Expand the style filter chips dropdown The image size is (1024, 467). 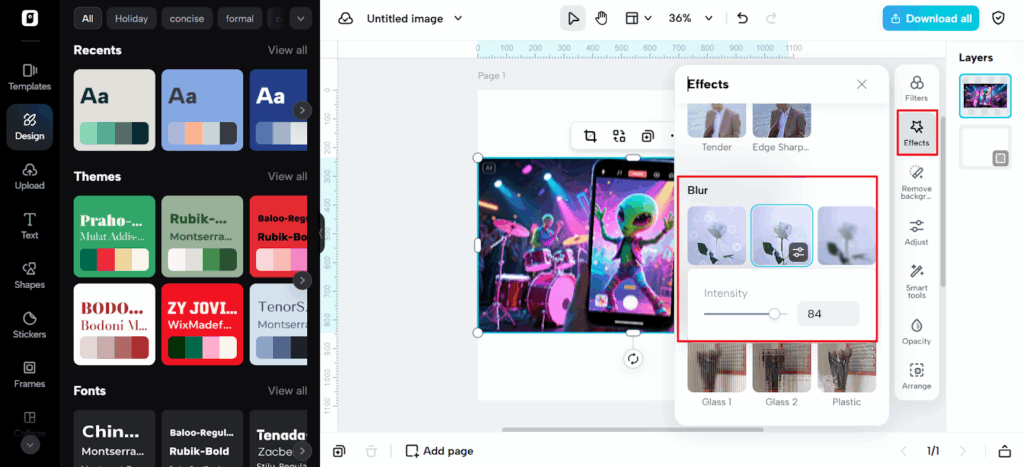pos(300,18)
